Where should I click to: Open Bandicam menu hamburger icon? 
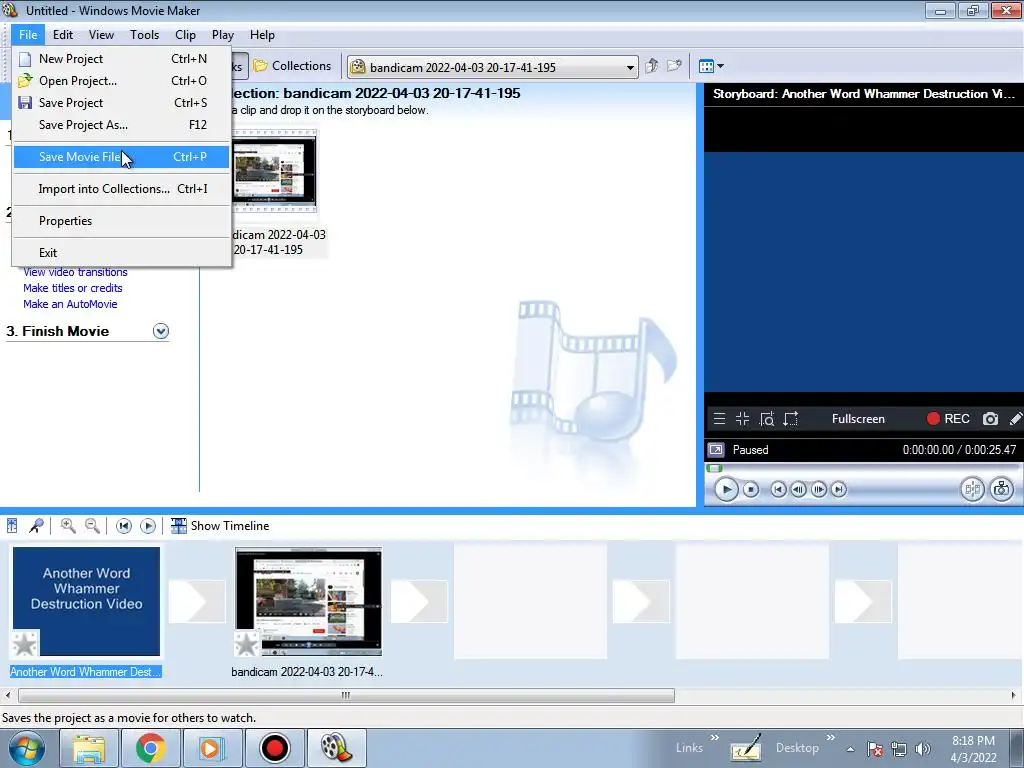click(719, 419)
